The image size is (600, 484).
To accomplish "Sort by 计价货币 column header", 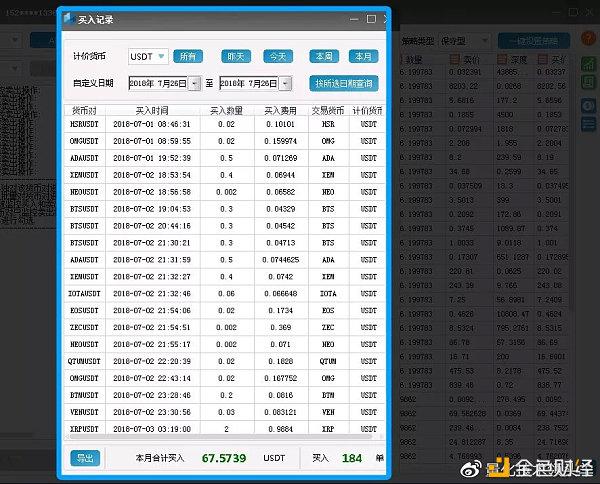I will [367, 111].
